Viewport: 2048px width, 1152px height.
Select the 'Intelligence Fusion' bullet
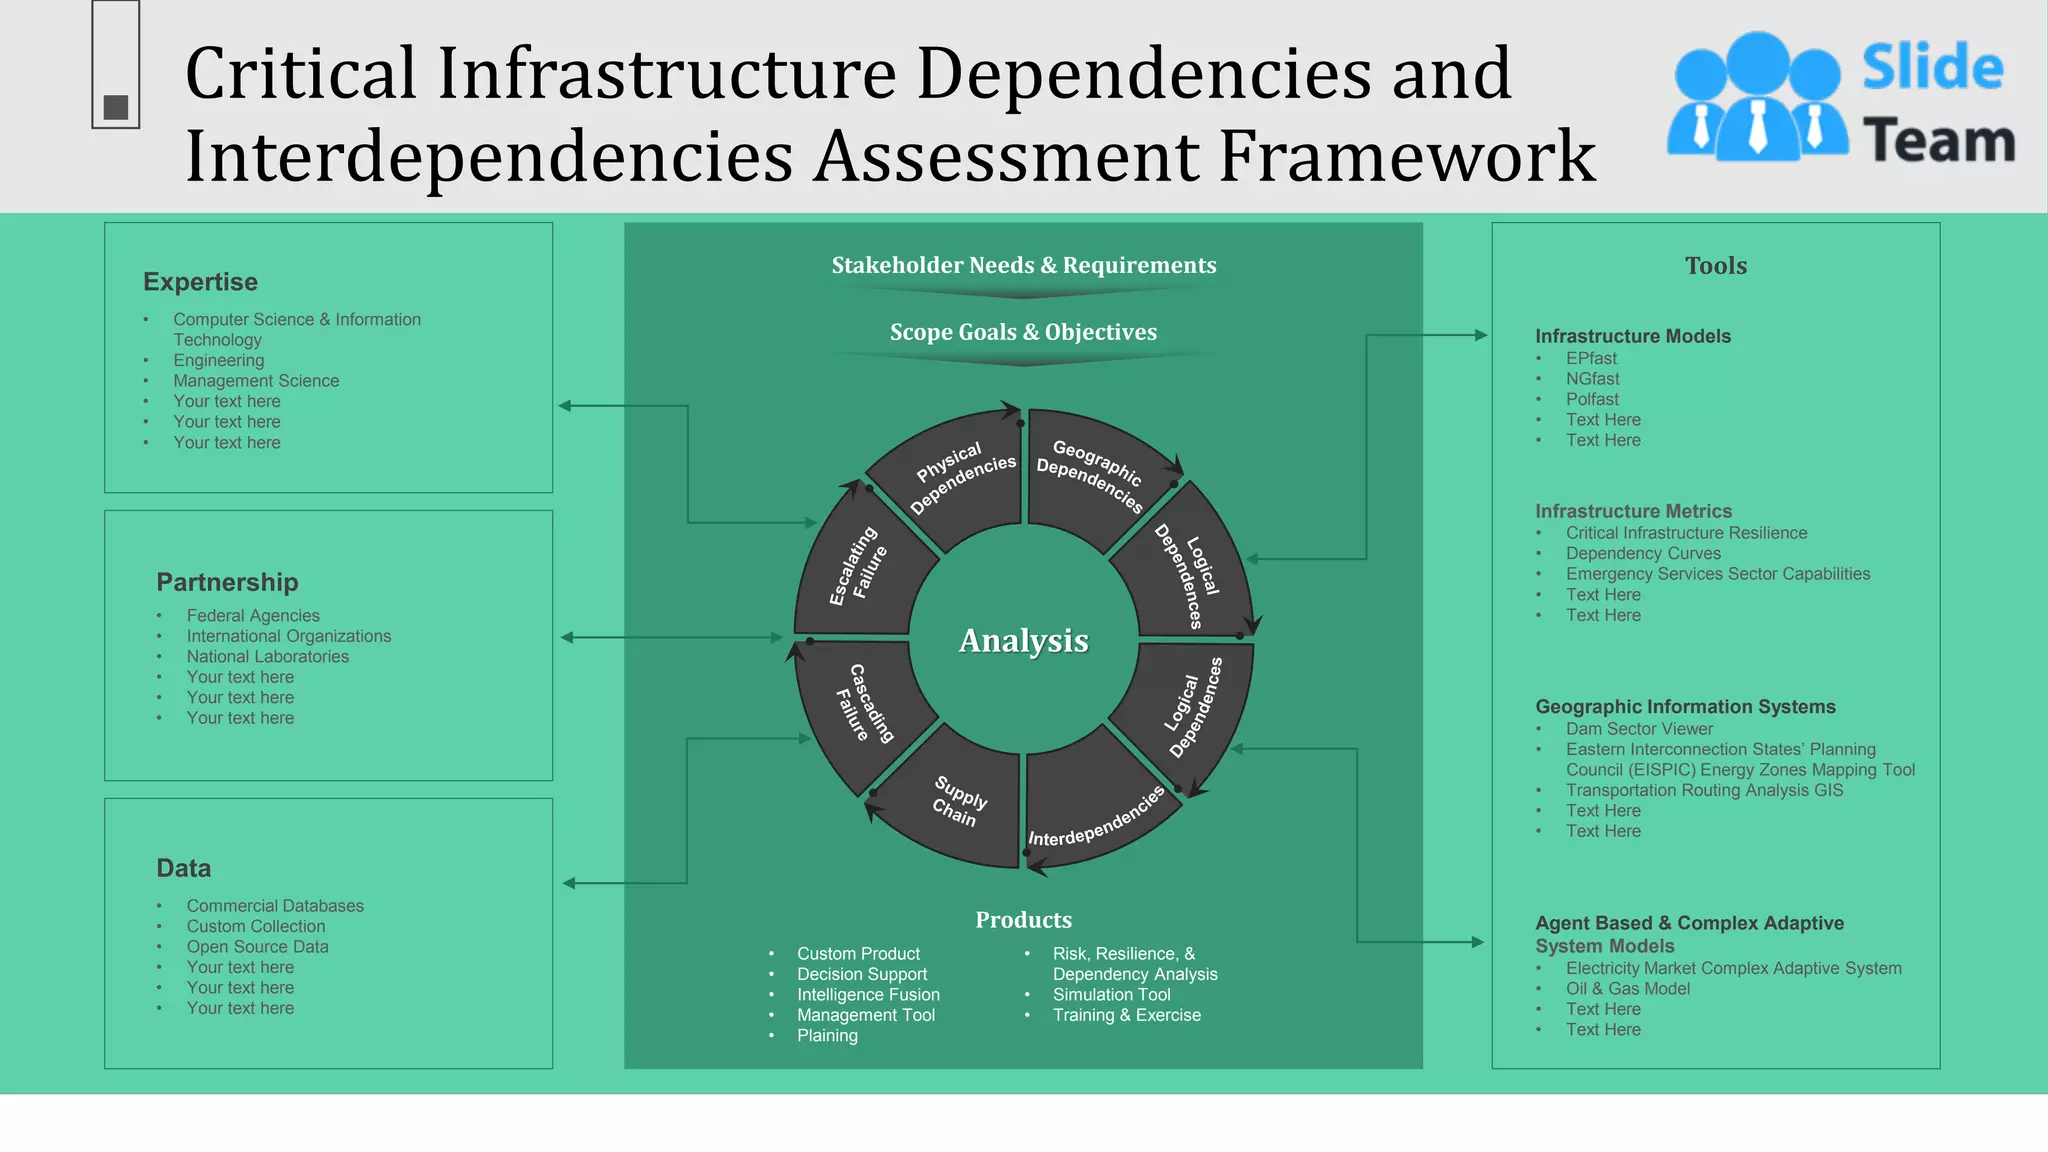pyautogui.click(x=868, y=995)
